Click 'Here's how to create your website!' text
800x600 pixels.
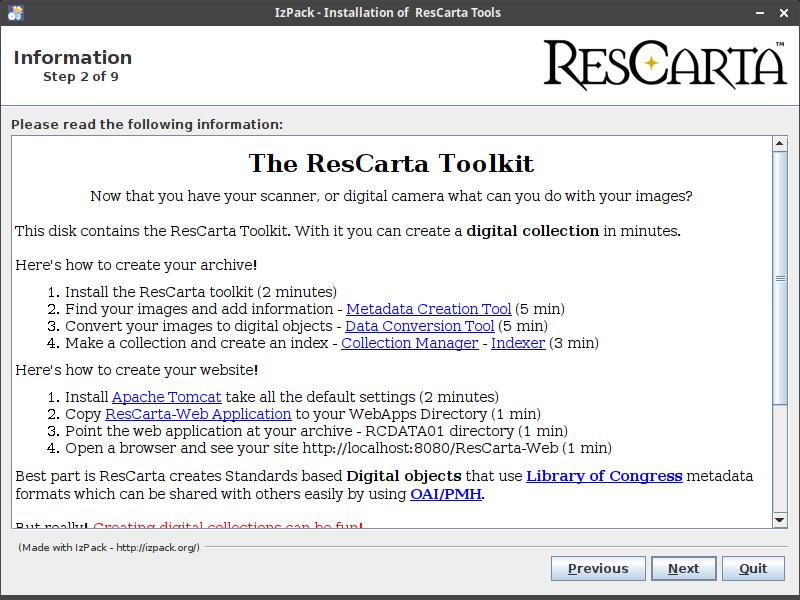(x=137, y=370)
